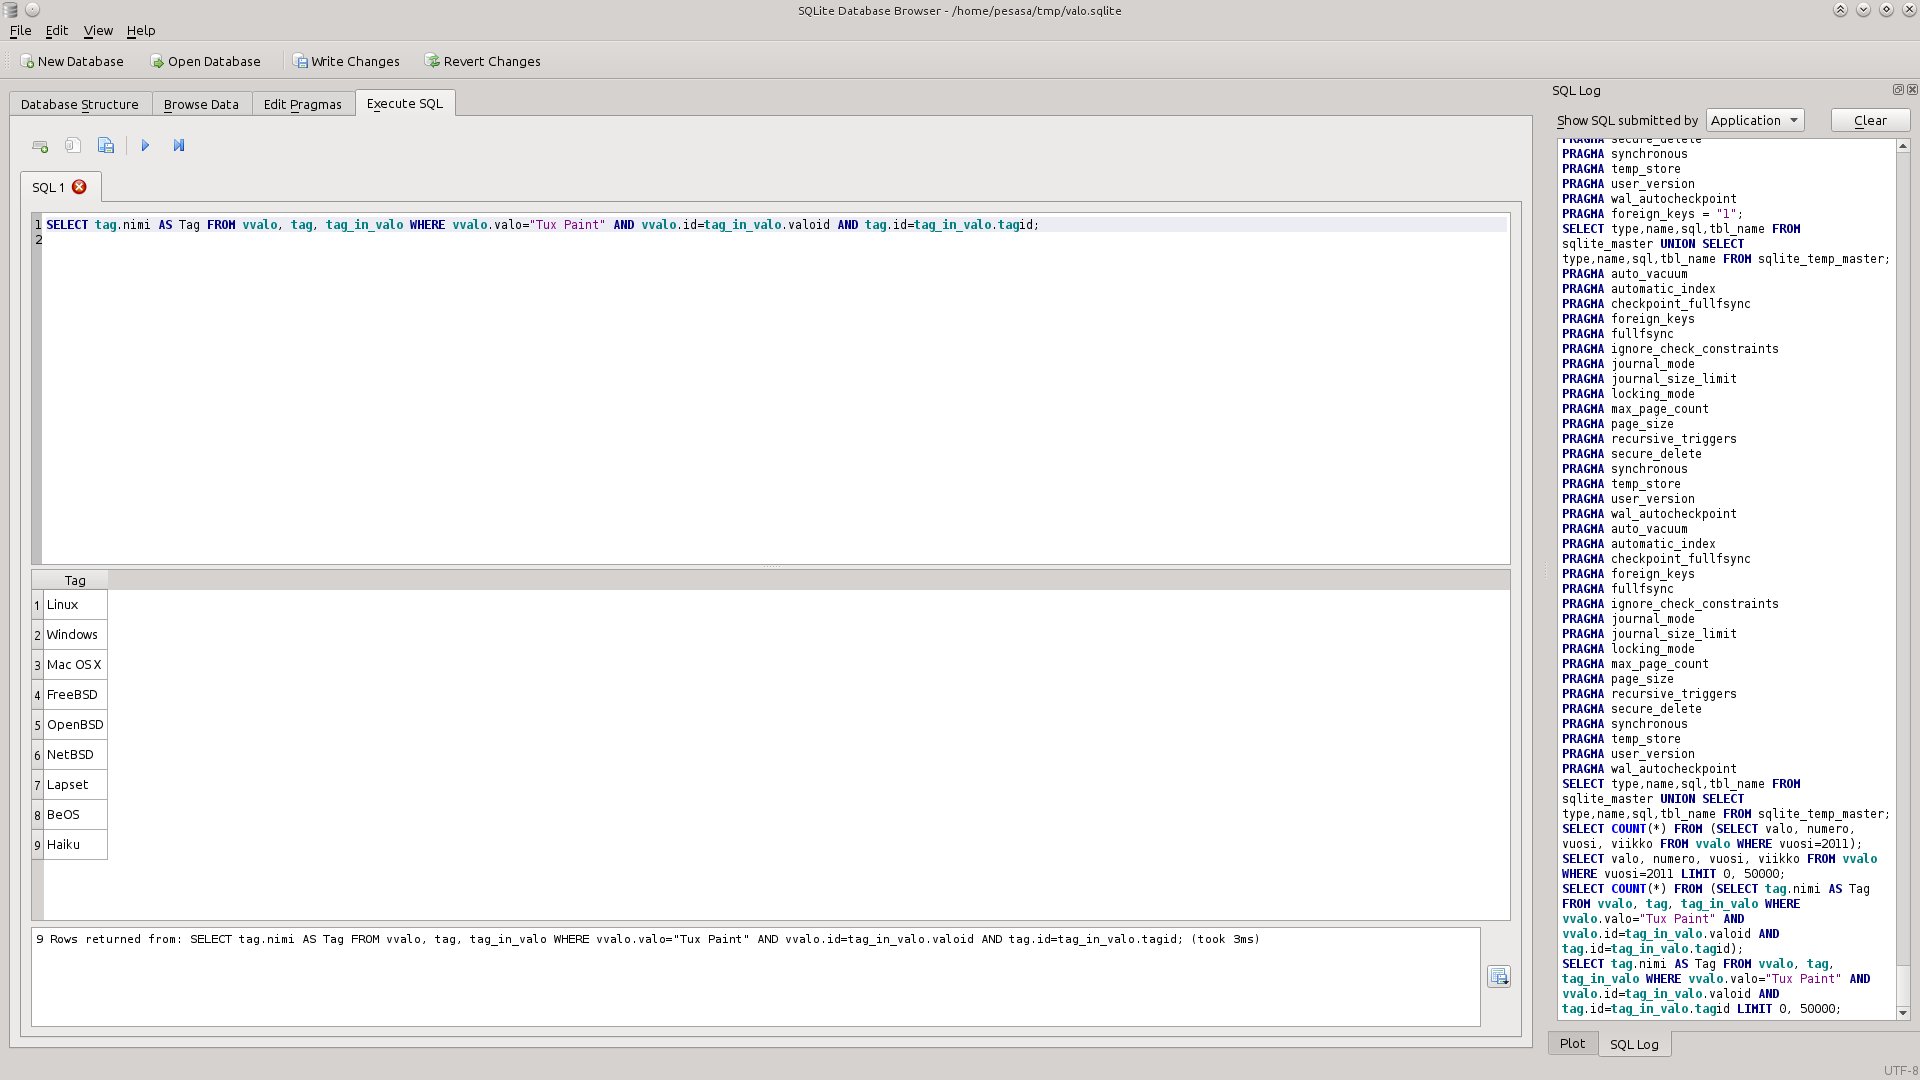The height and width of the screenshot is (1080, 1920).
Task: Open the File menu
Action: point(20,31)
